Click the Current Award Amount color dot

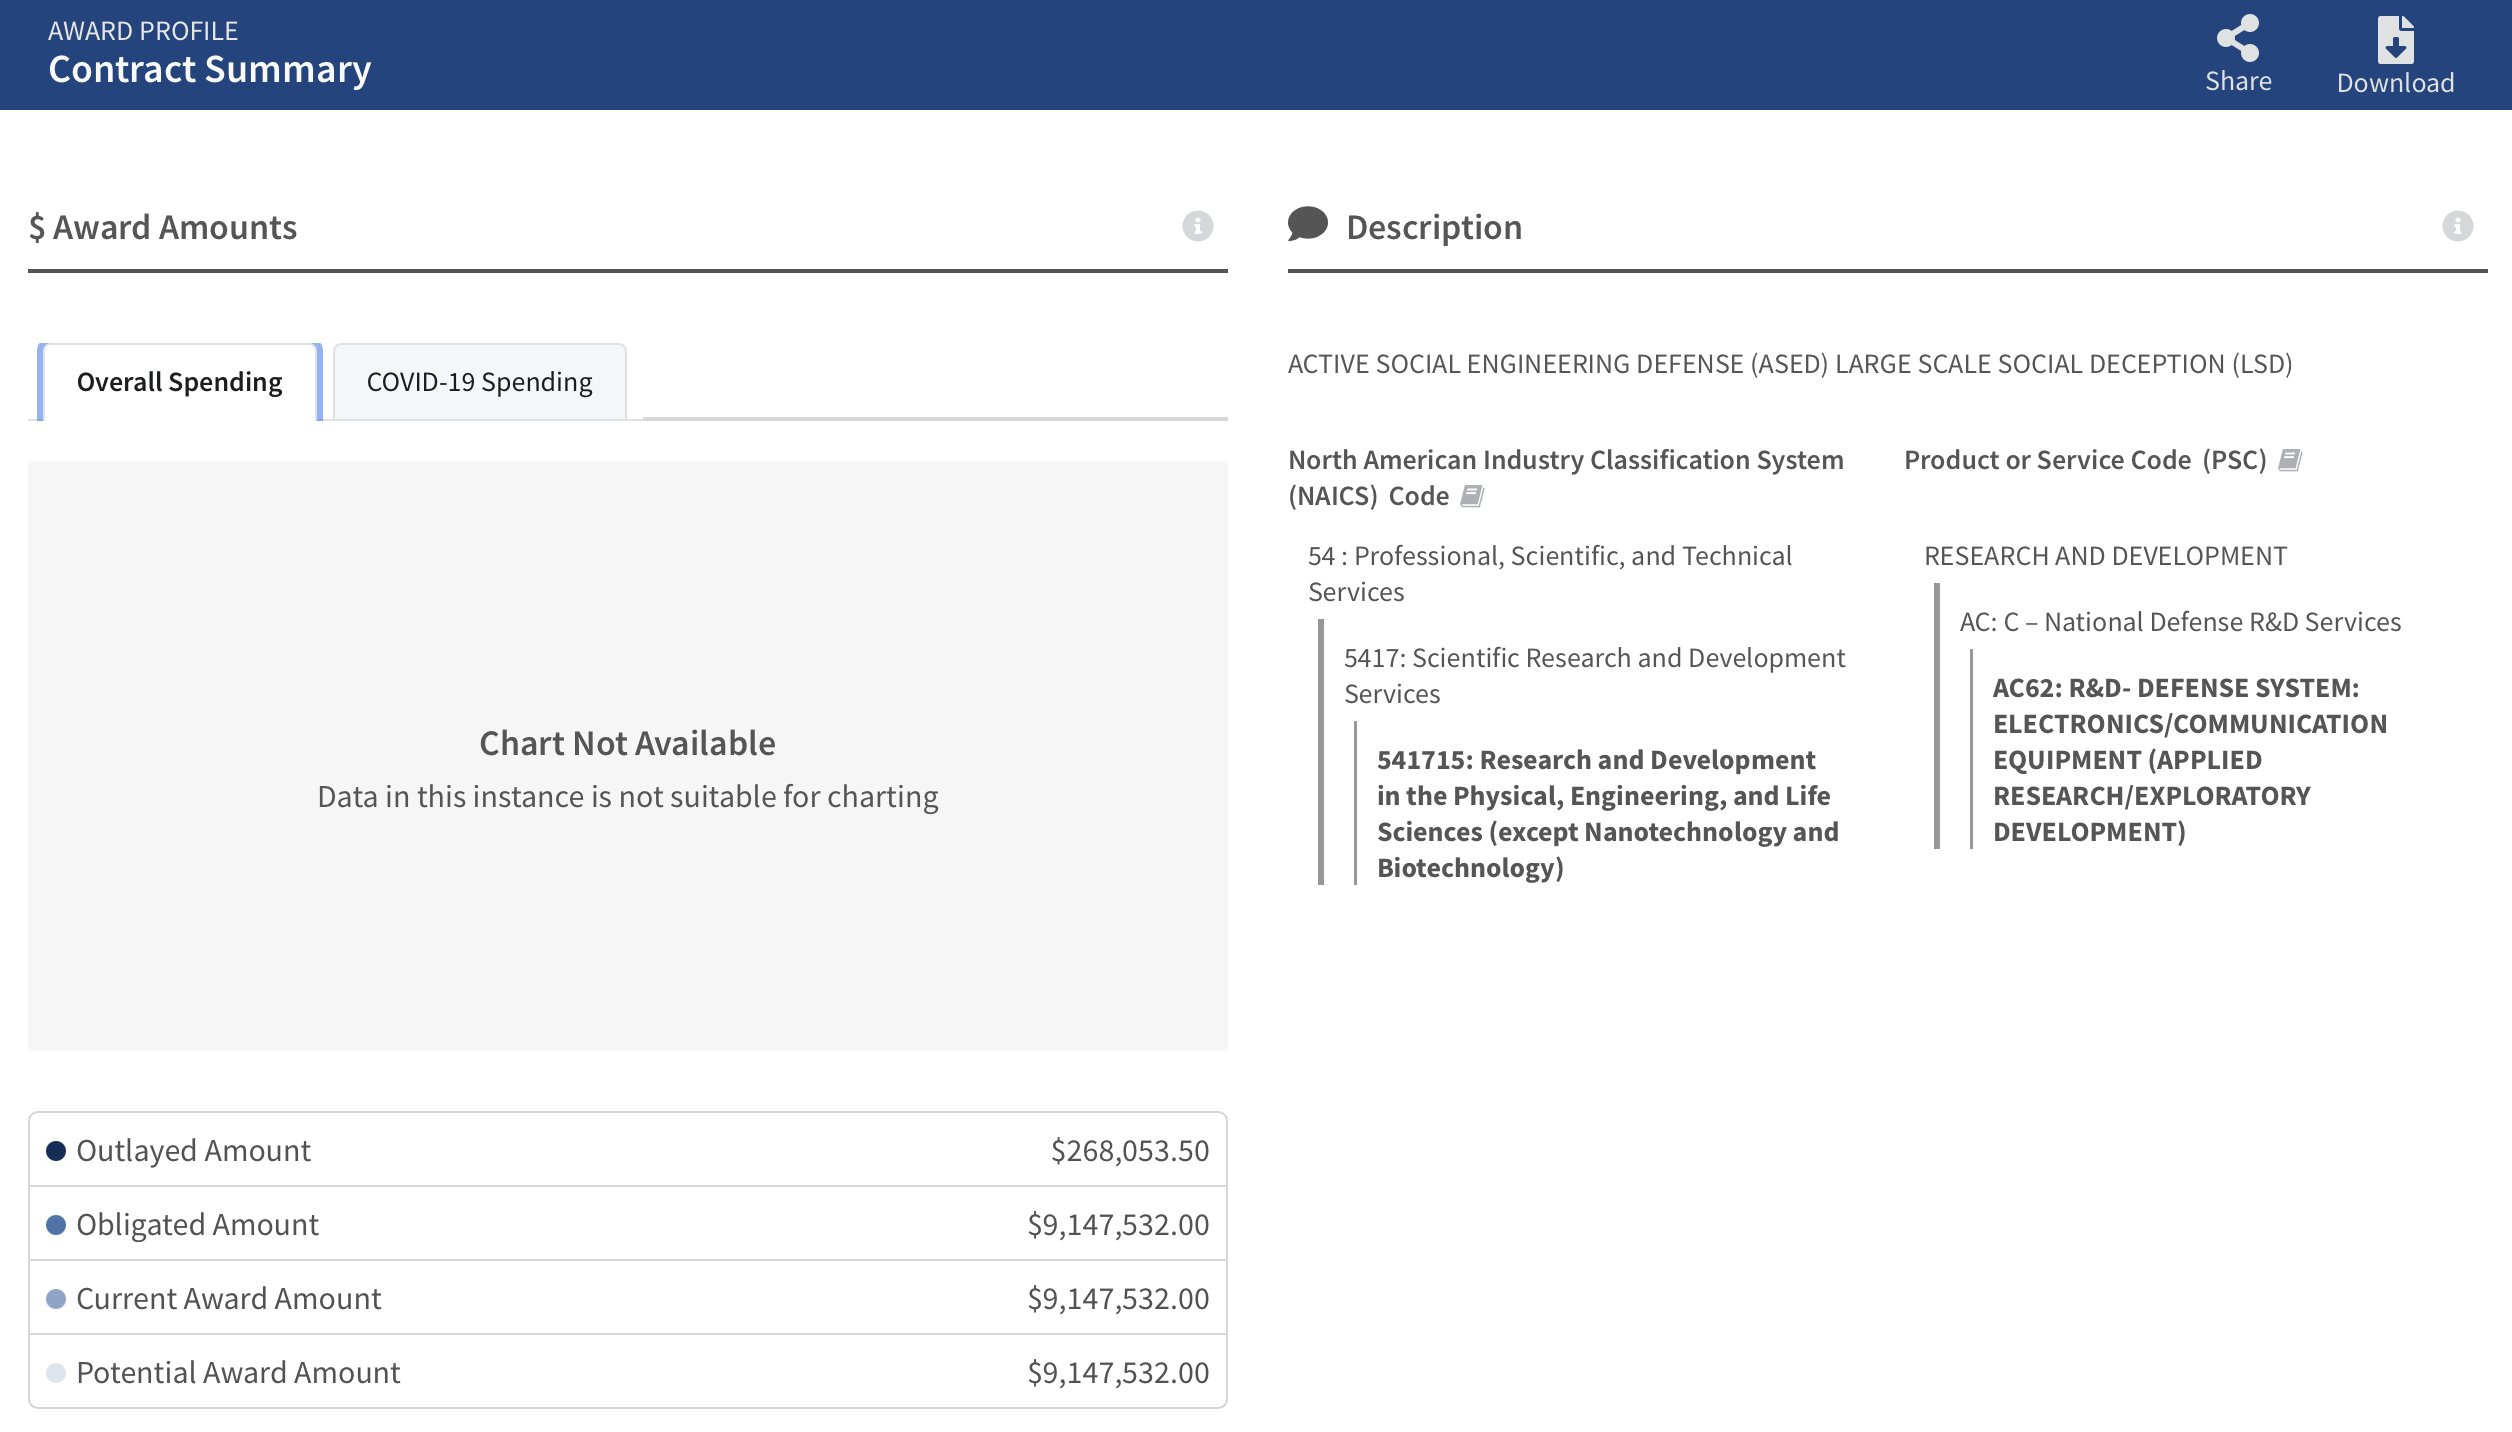coord(56,1299)
